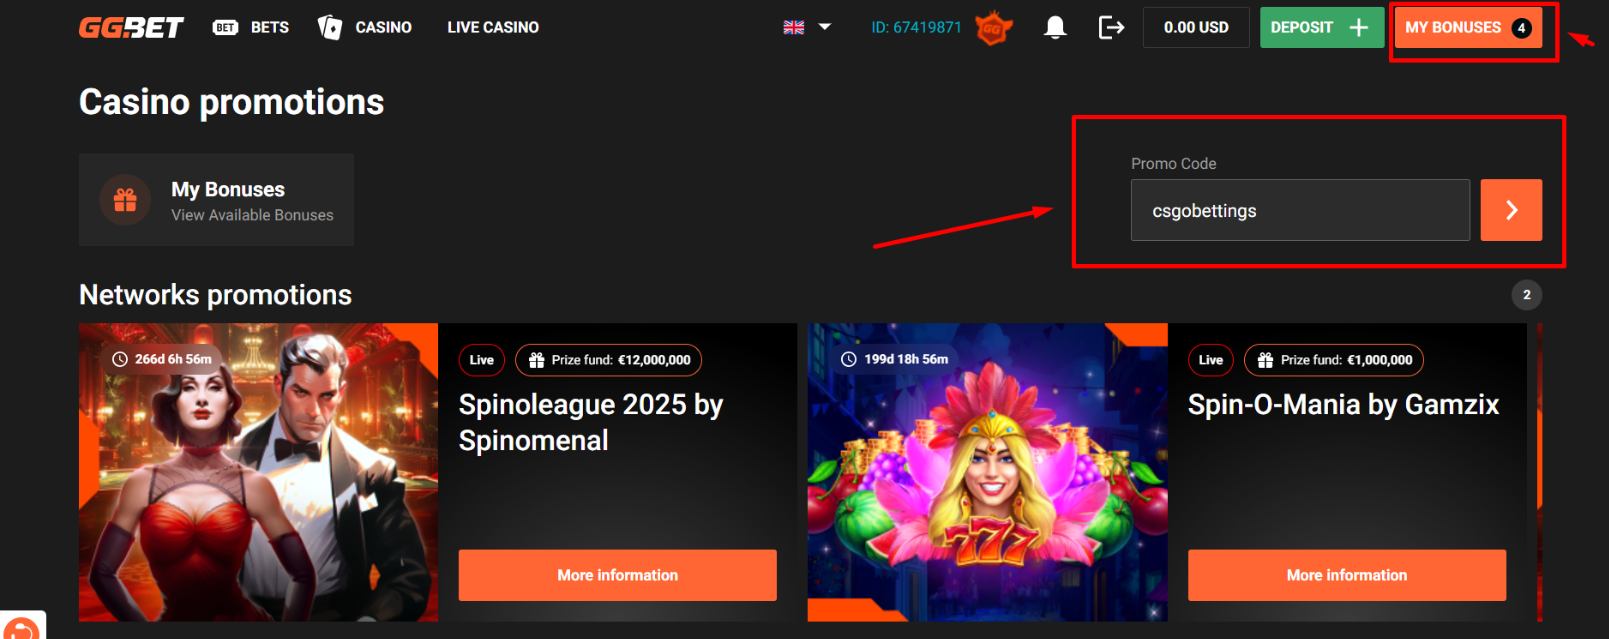Open the Casino menu item
The image size is (1609, 639).
[365, 27]
